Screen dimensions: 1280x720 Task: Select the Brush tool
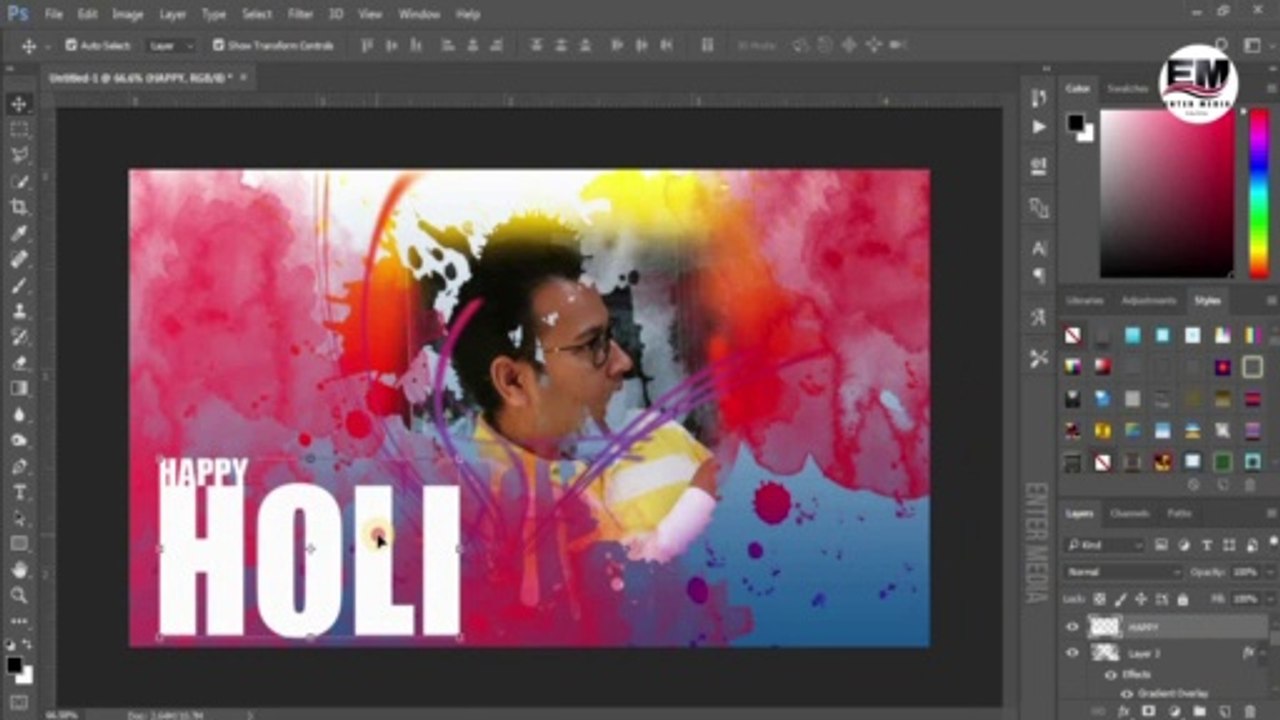pos(19,285)
